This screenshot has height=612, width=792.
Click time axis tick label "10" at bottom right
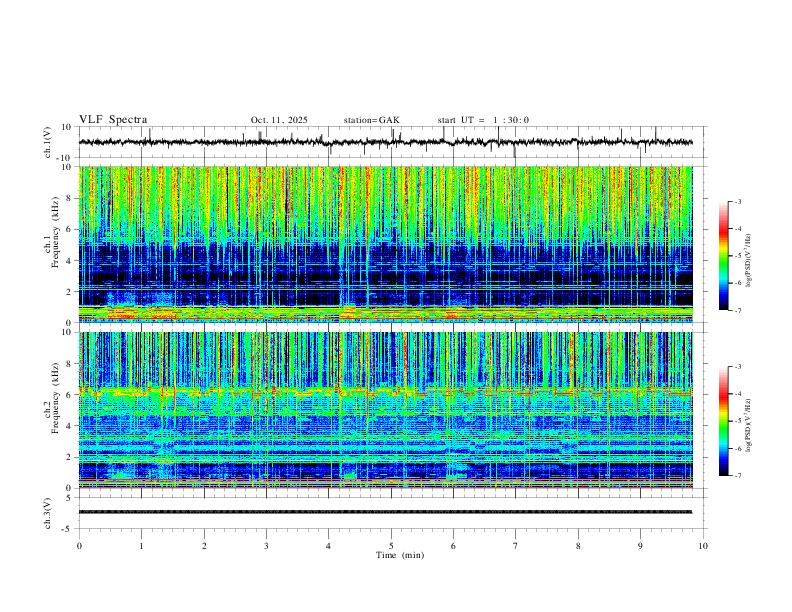click(x=703, y=546)
